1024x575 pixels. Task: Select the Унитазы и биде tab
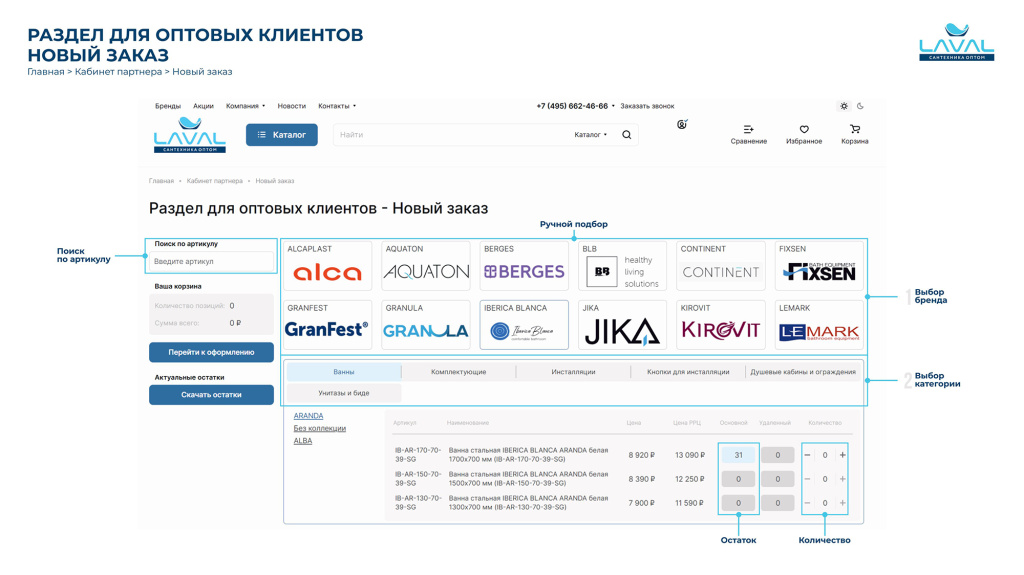point(344,393)
